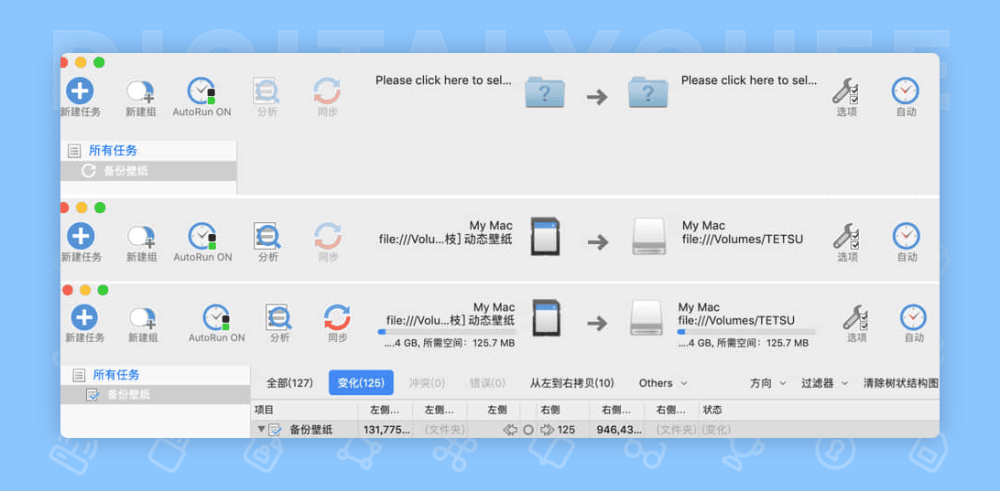
Task: Switch to 全部(127) tab
Action: pos(290,383)
